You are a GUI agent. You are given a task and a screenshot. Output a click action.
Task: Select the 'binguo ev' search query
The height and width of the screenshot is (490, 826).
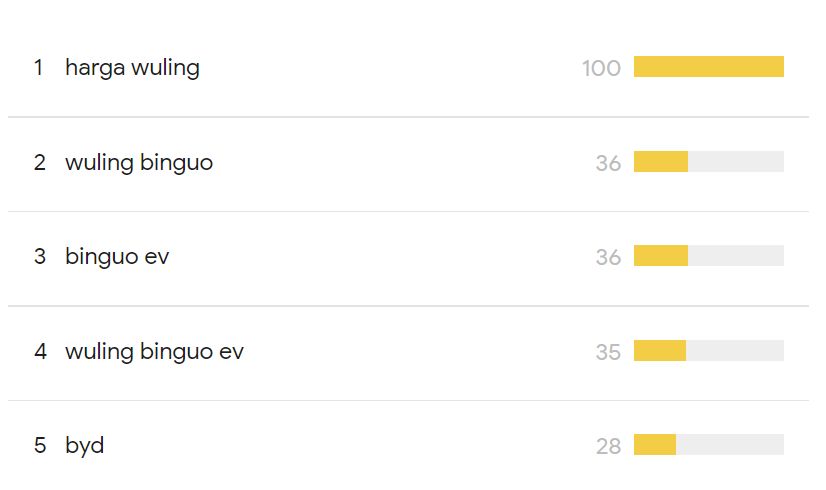pos(117,257)
